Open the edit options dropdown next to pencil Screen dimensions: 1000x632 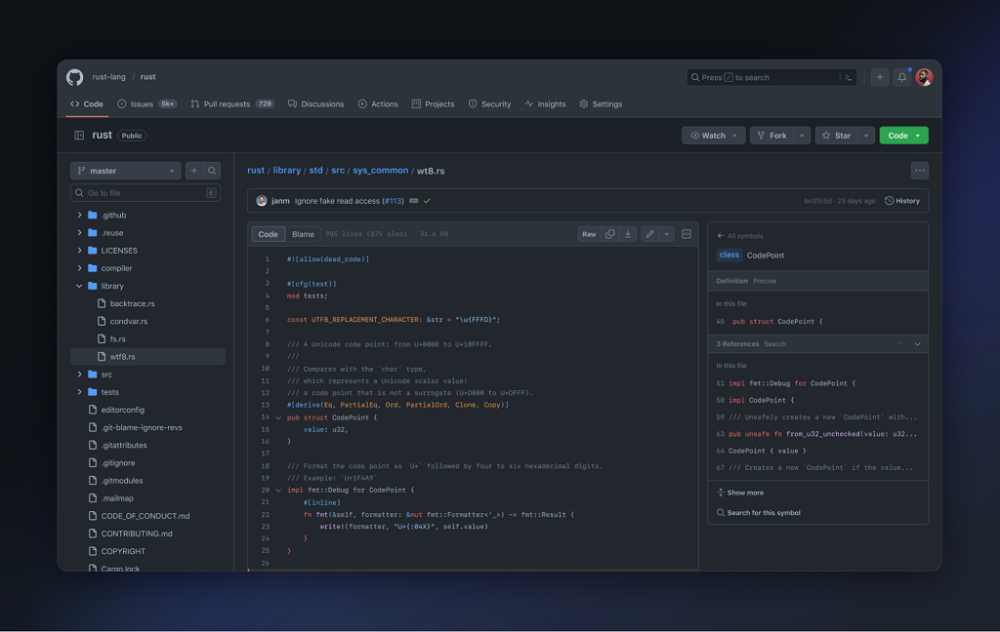pos(666,234)
